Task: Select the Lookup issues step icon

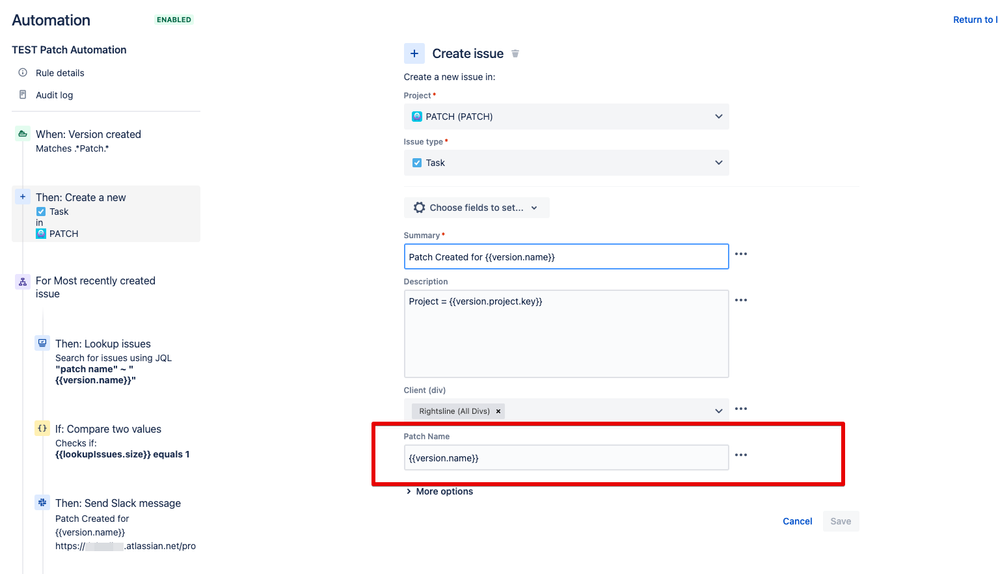Action: coord(42,343)
